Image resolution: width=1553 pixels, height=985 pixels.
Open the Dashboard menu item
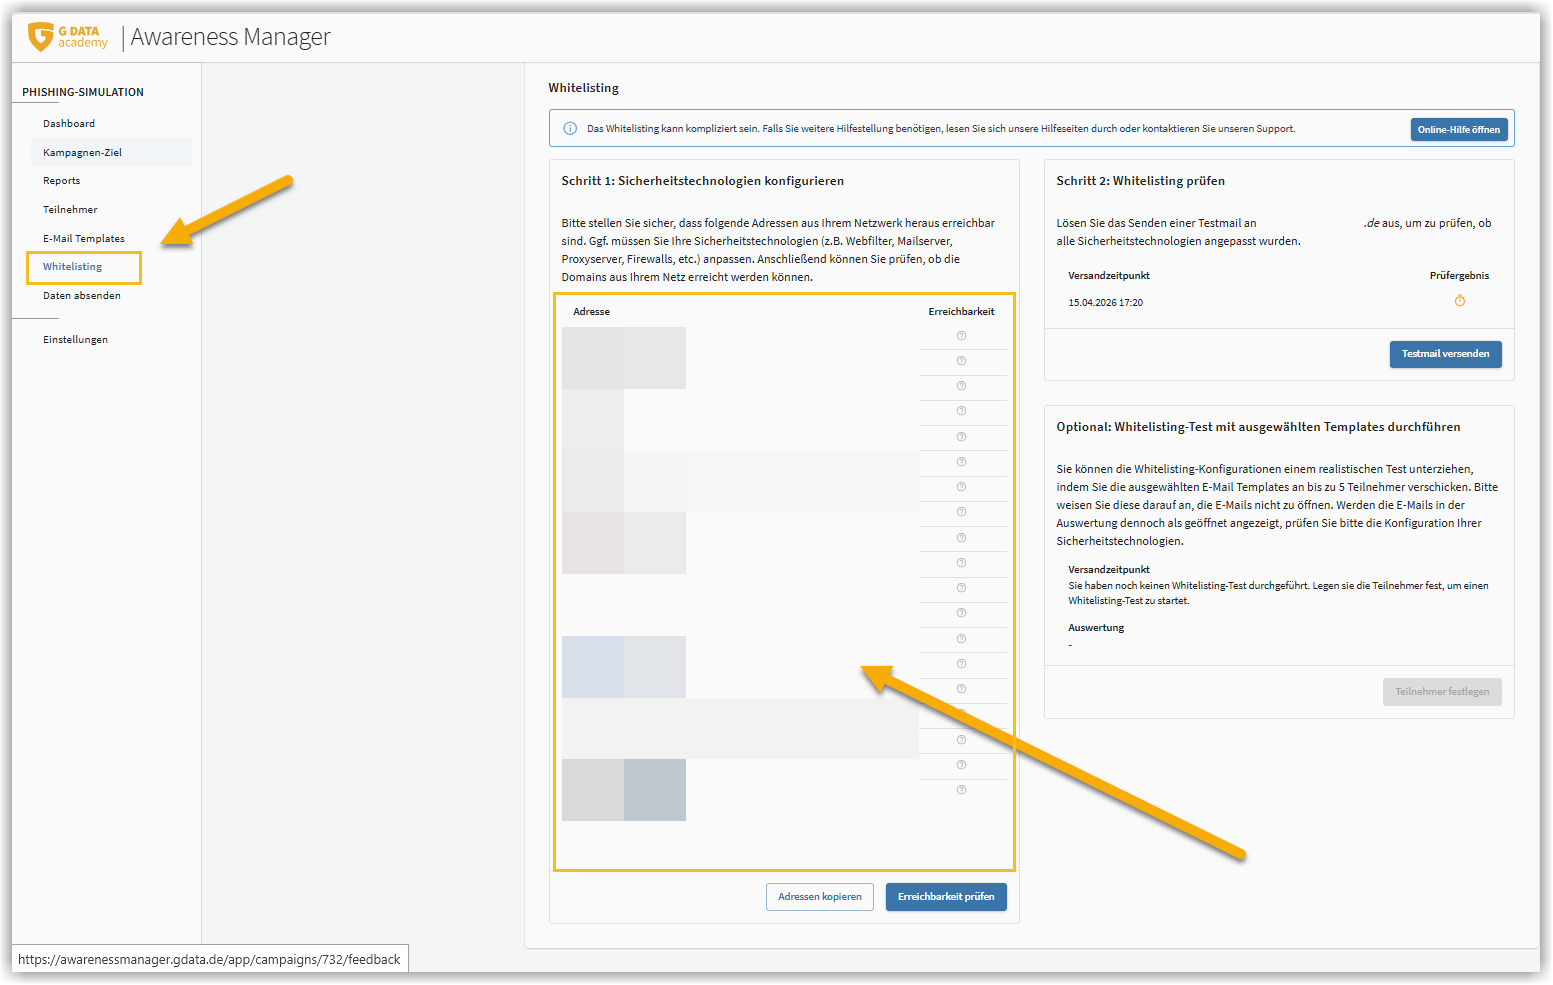pos(69,124)
